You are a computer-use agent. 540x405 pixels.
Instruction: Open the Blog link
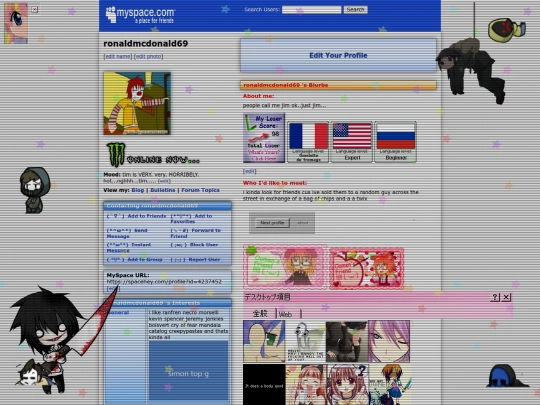[138, 190]
